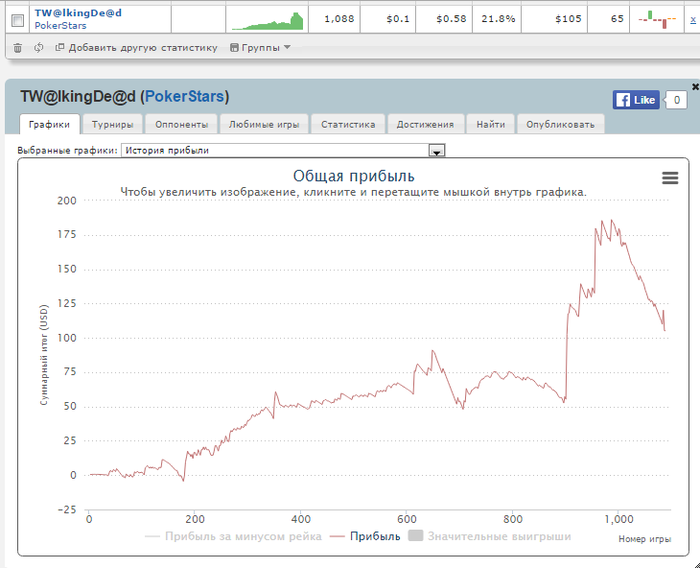Viewport: 700px width, 568px height.
Task: Open the История прибыли graph dropdown
Action: point(283,150)
